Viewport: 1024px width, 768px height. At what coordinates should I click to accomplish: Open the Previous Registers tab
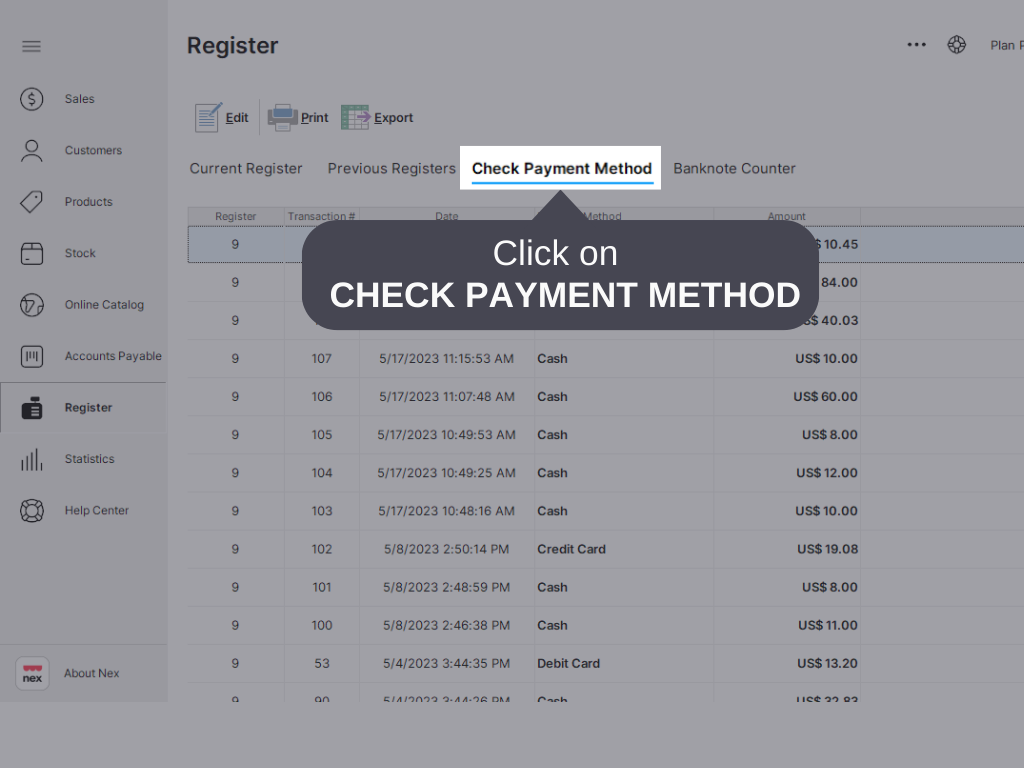point(391,169)
